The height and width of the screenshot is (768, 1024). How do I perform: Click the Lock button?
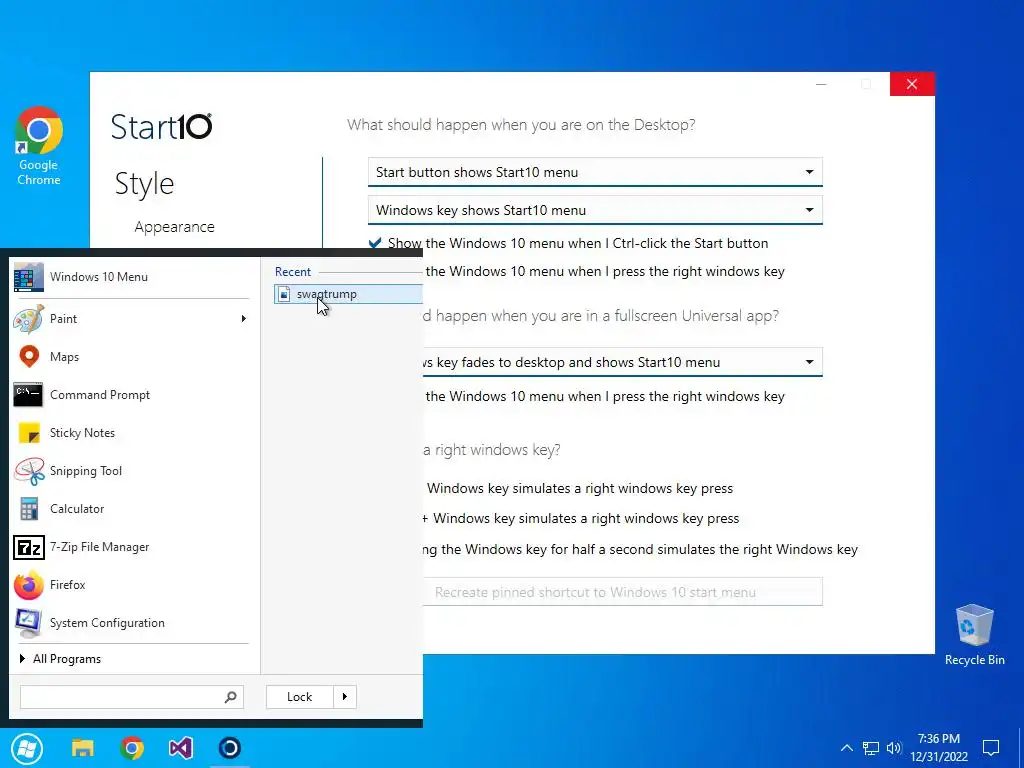pos(300,697)
